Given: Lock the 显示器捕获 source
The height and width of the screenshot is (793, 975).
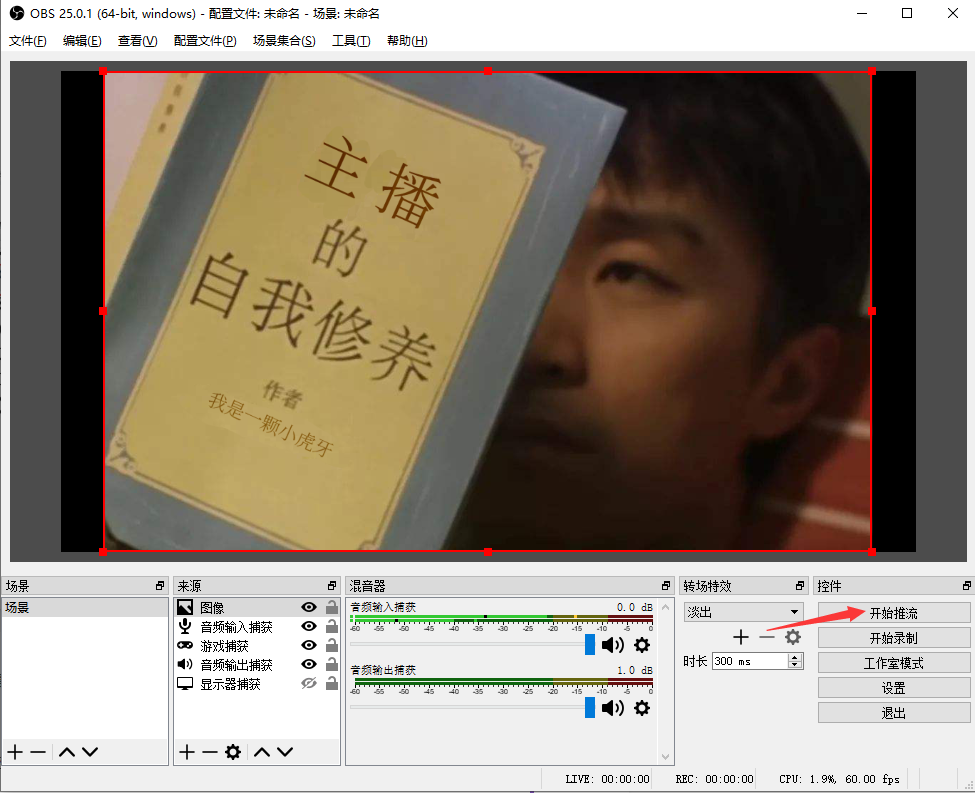Looking at the screenshot, I should tap(332, 684).
